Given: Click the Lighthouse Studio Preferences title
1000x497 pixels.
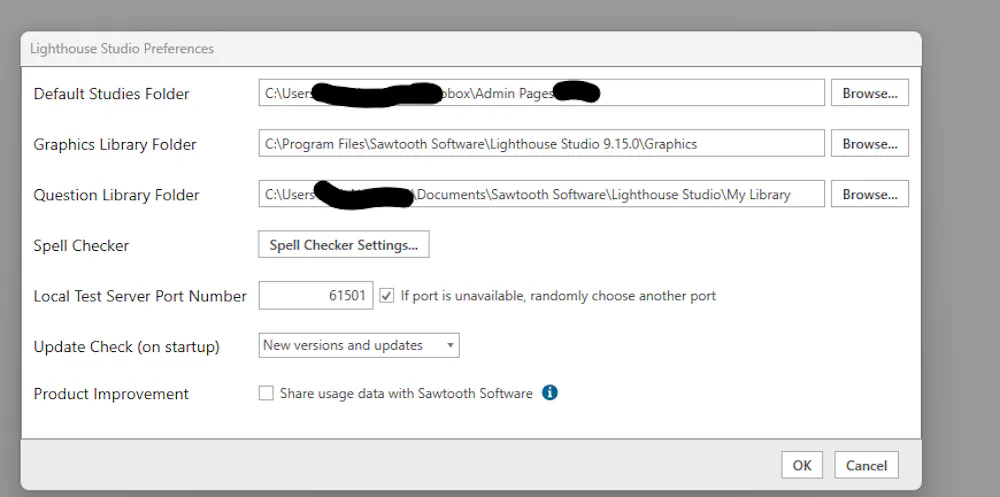Looking at the screenshot, I should click(x=122, y=48).
